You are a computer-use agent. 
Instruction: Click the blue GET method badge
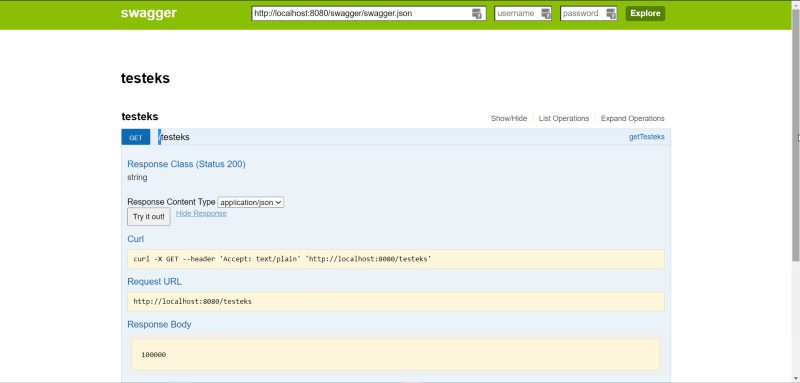(x=136, y=137)
